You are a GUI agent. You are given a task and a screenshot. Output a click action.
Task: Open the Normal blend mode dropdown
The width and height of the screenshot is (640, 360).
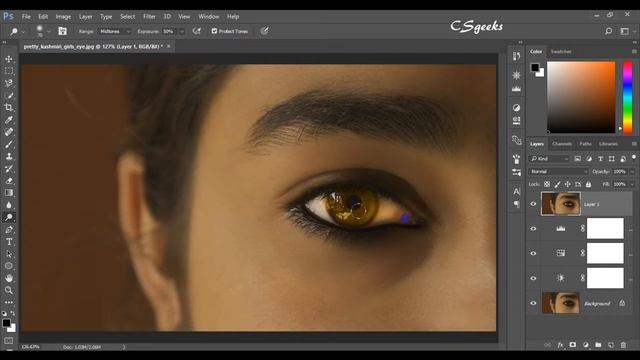pyautogui.click(x=558, y=171)
